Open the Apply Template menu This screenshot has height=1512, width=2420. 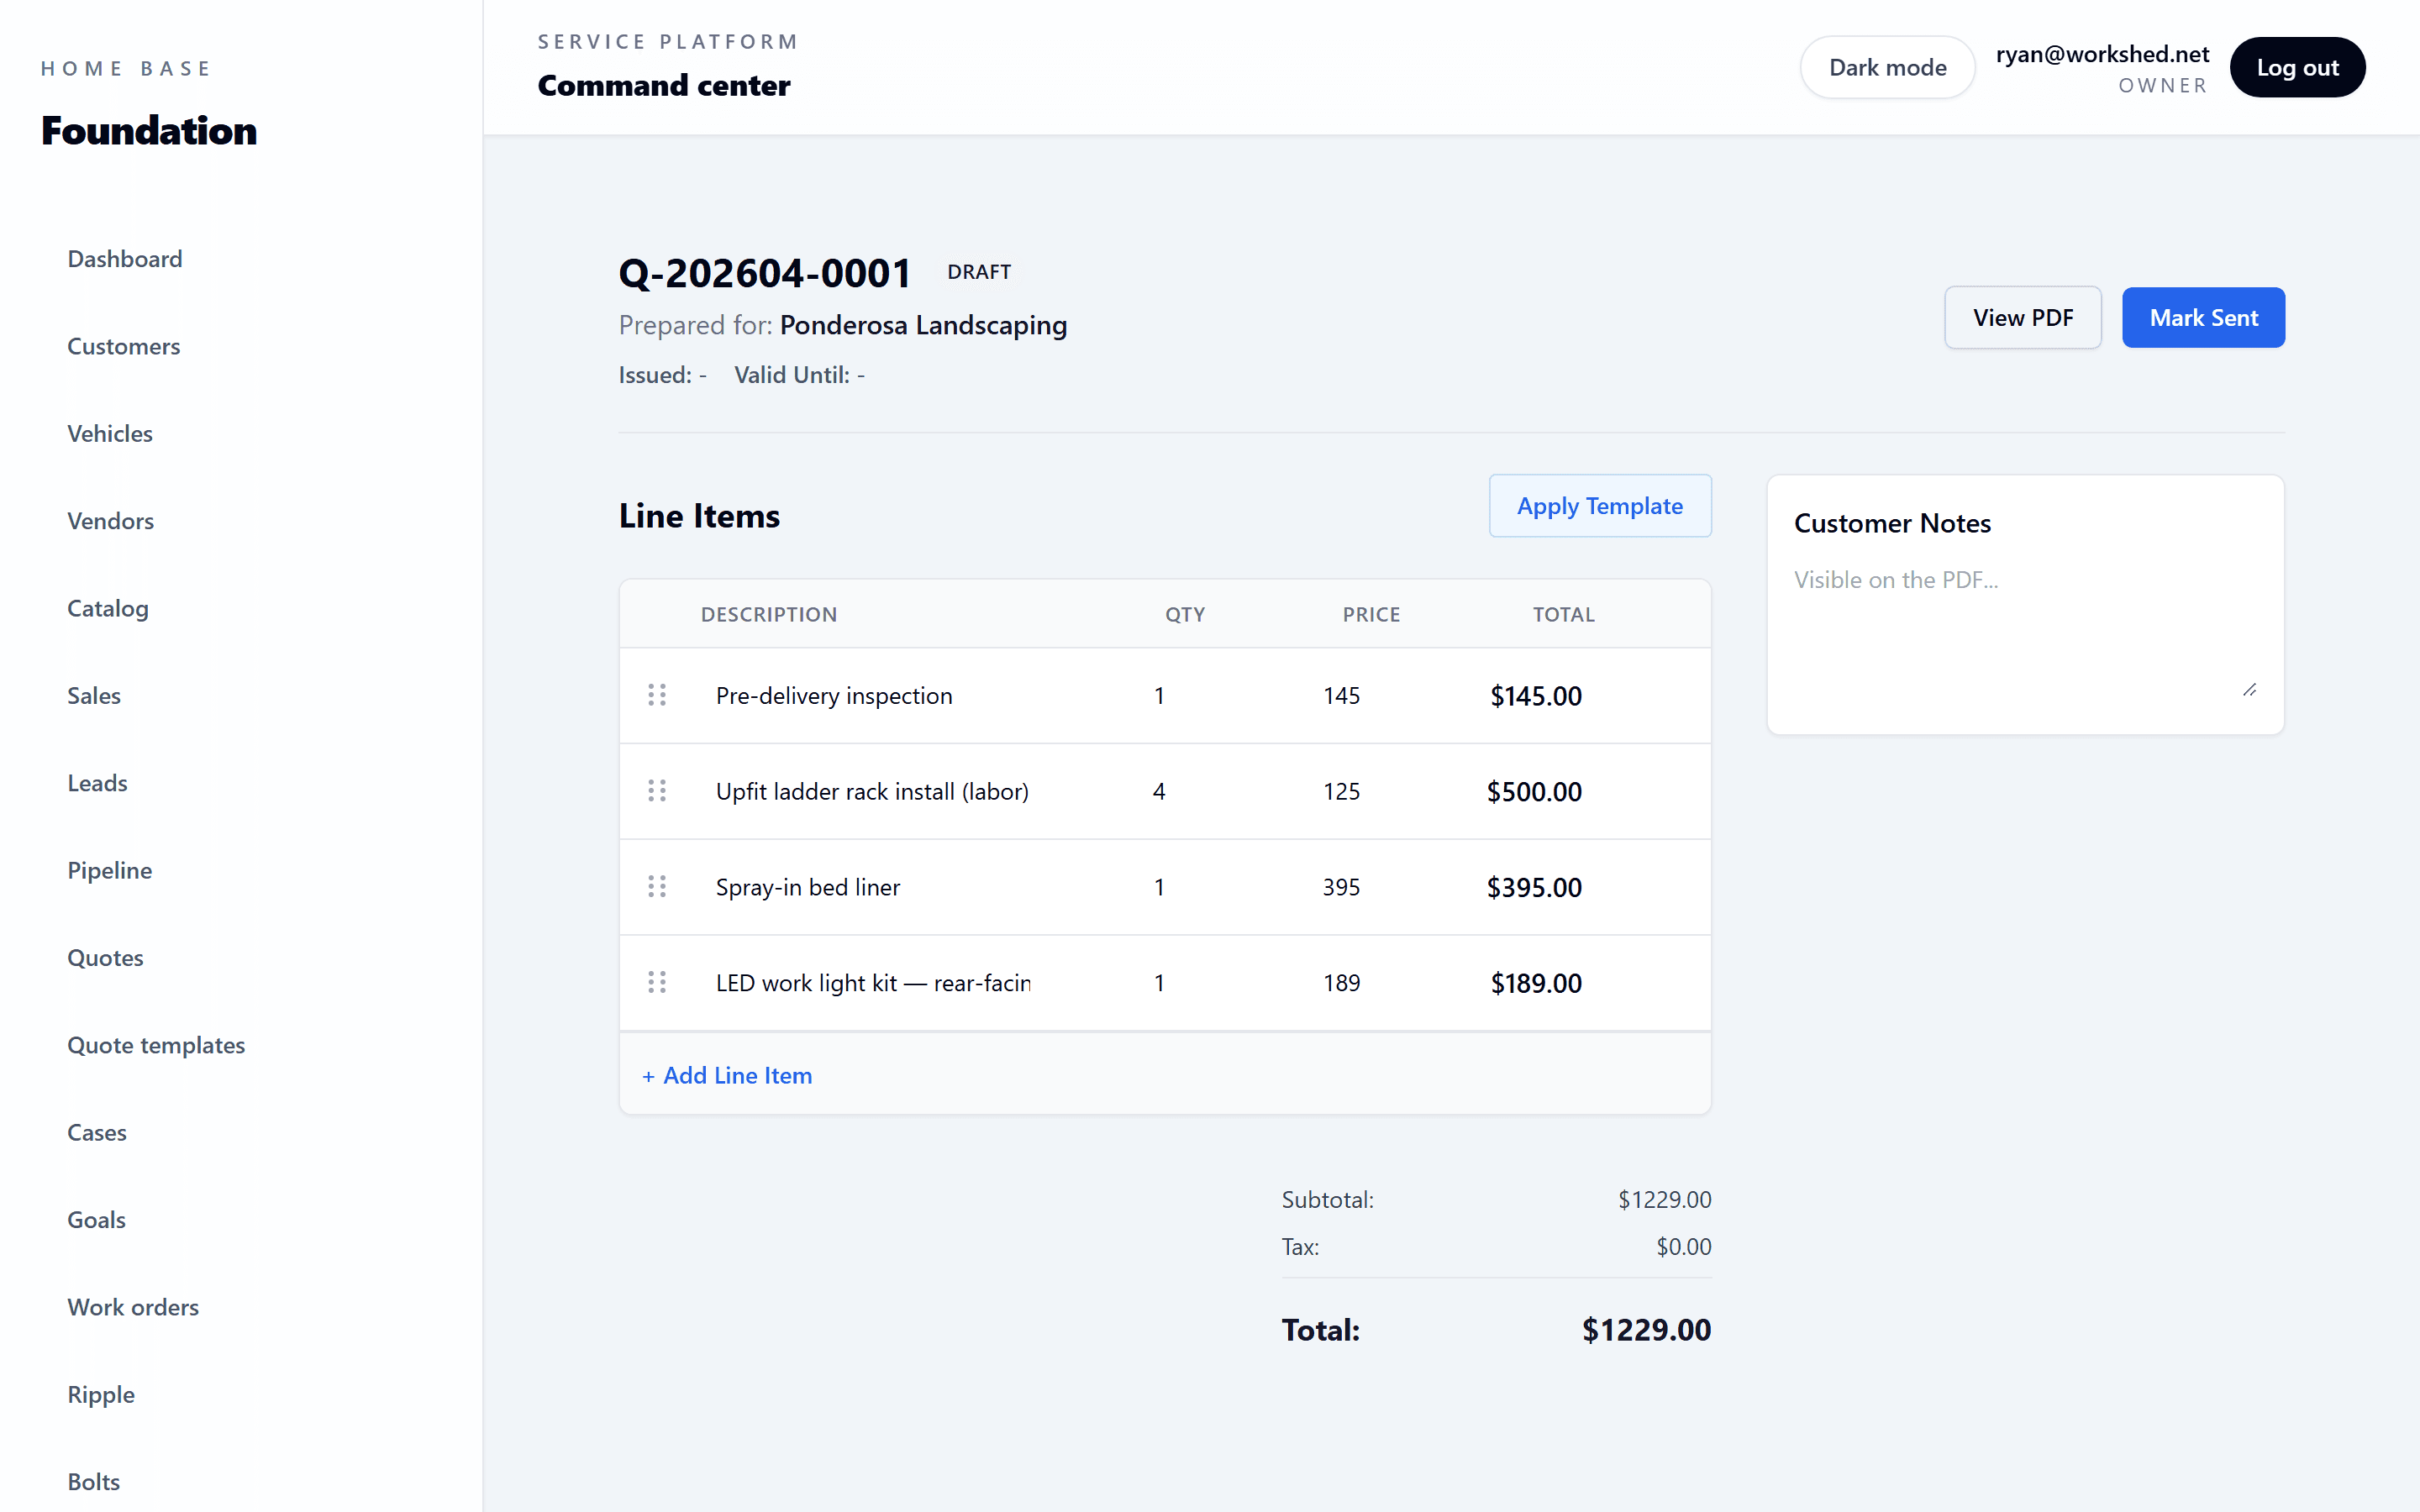coord(1599,506)
